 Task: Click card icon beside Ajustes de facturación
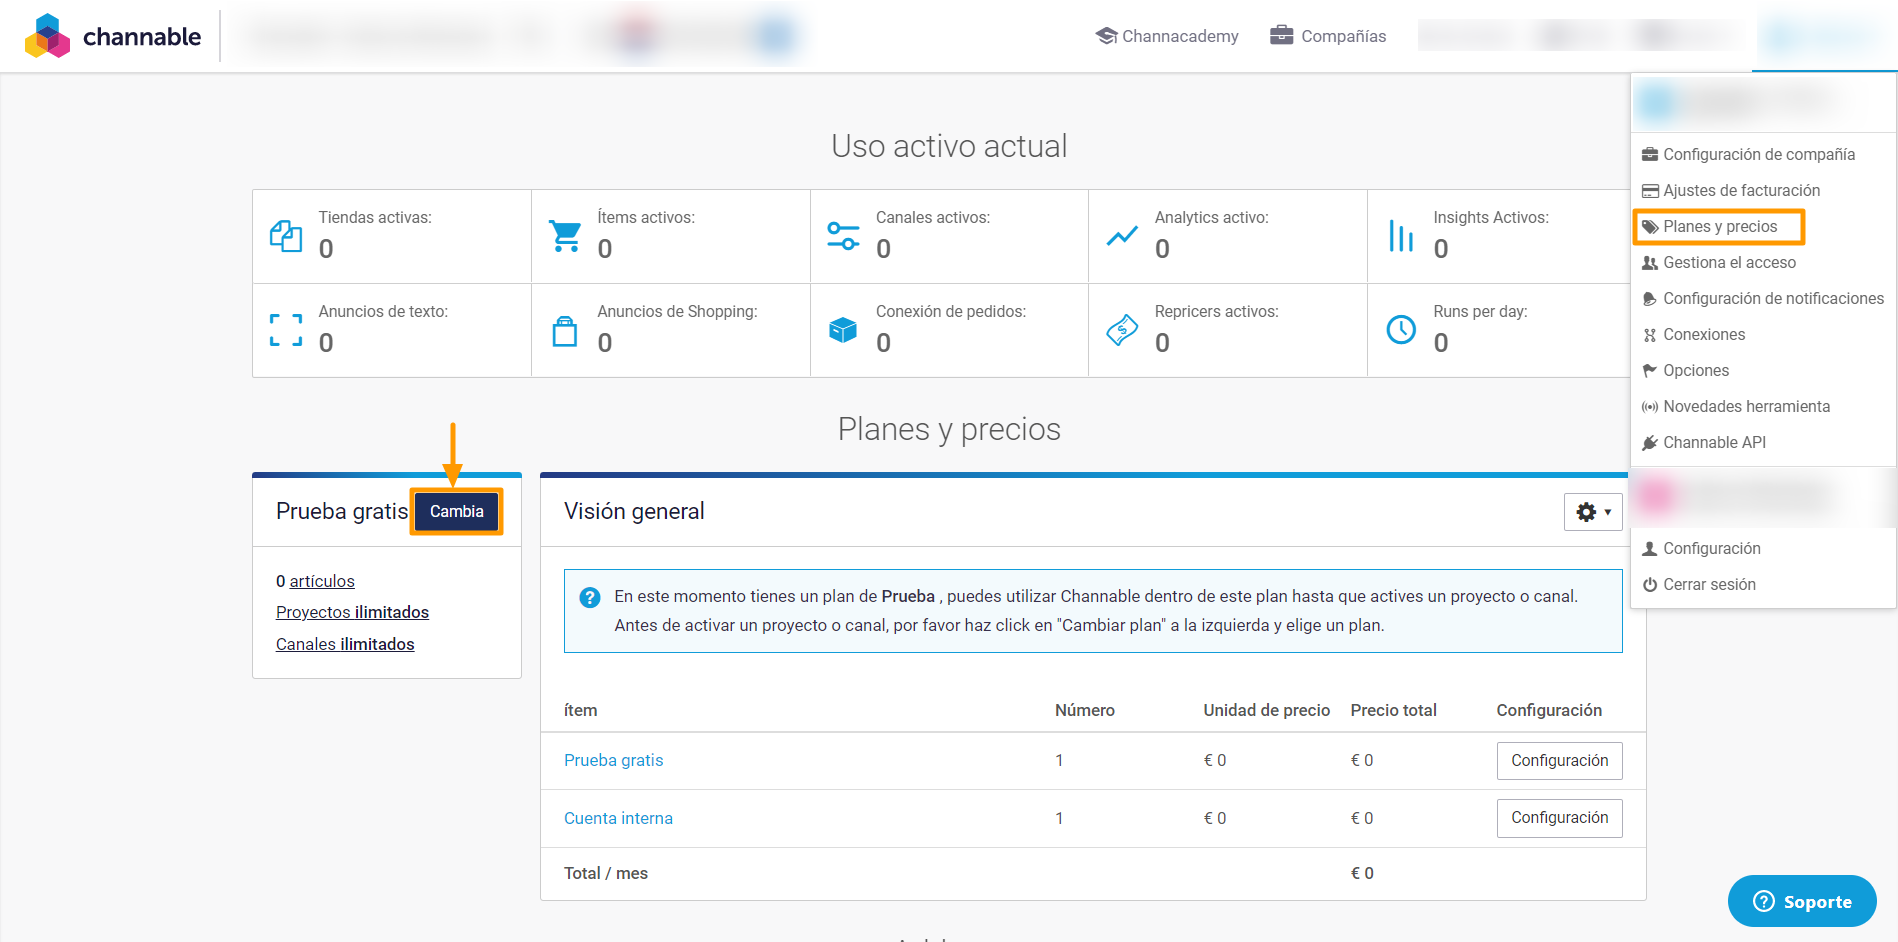(1650, 191)
